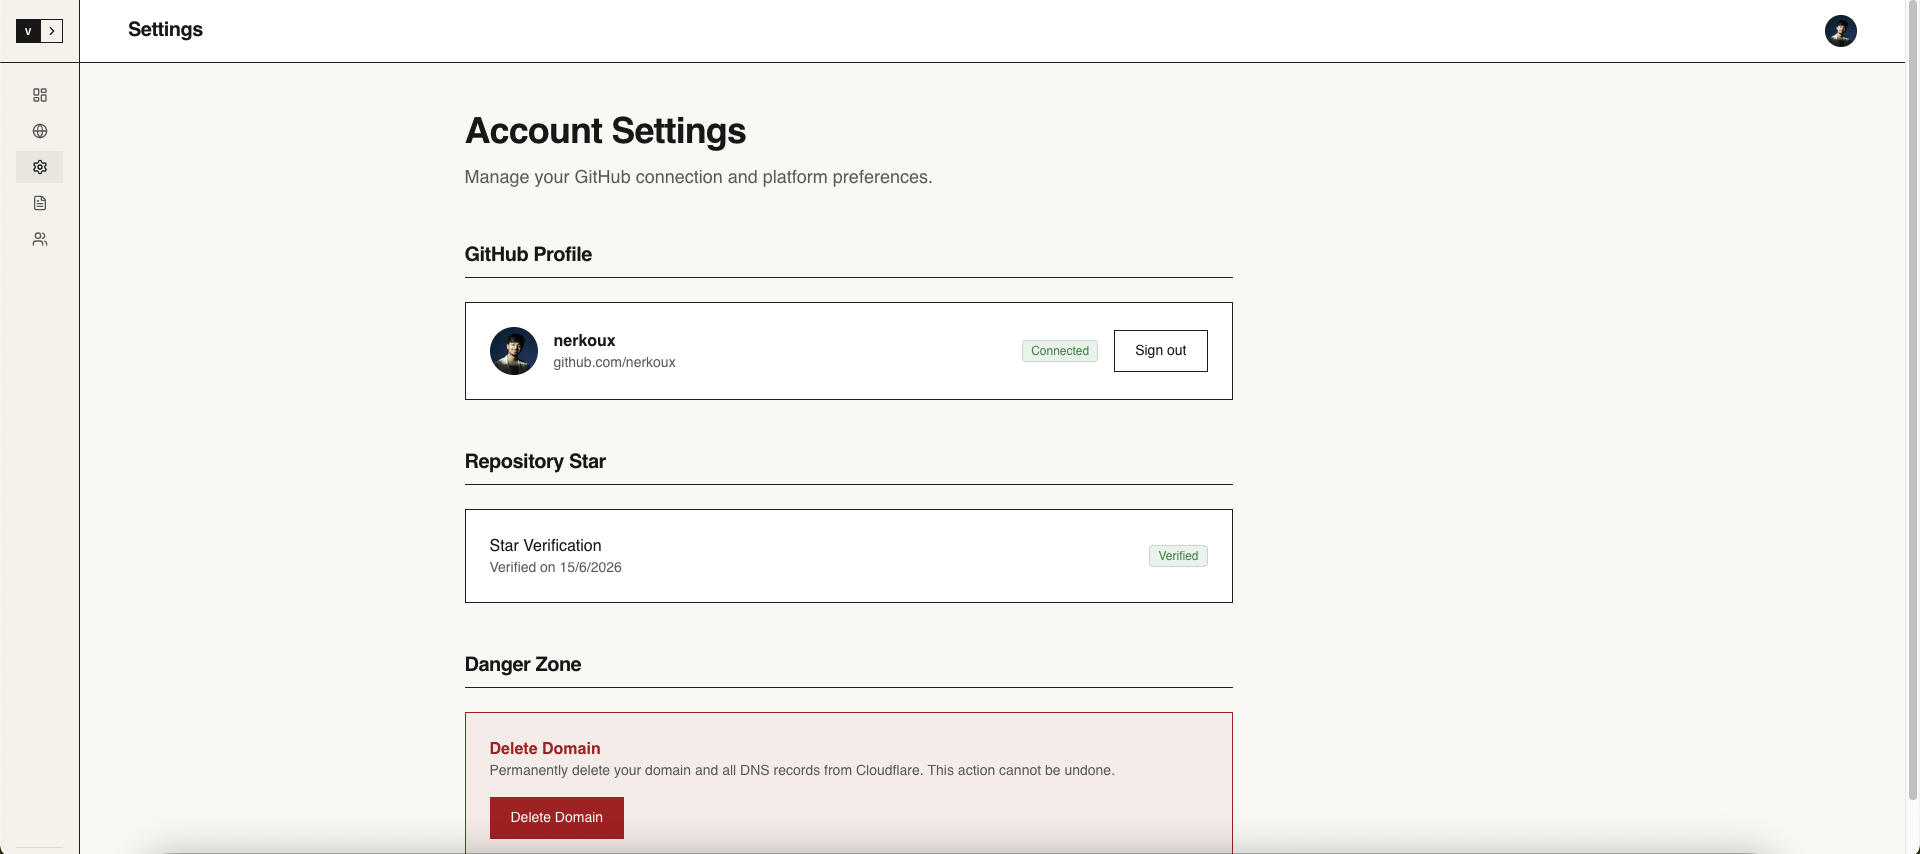This screenshot has width=1920, height=854.
Task: Click the Account Settings heading
Action: click(606, 131)
